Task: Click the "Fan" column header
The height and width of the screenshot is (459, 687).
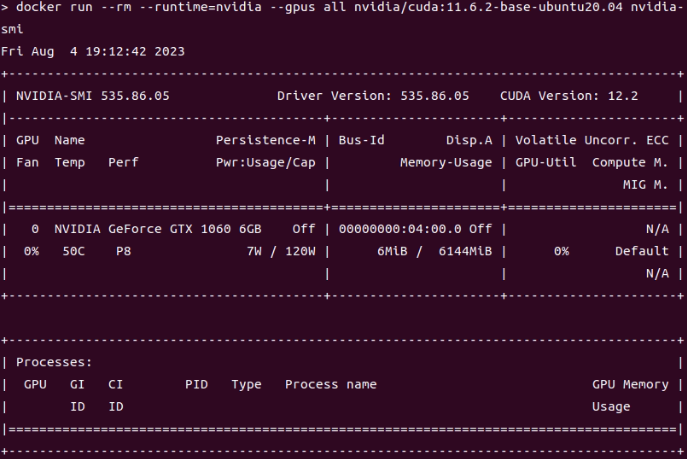Action: click(28, 162)
